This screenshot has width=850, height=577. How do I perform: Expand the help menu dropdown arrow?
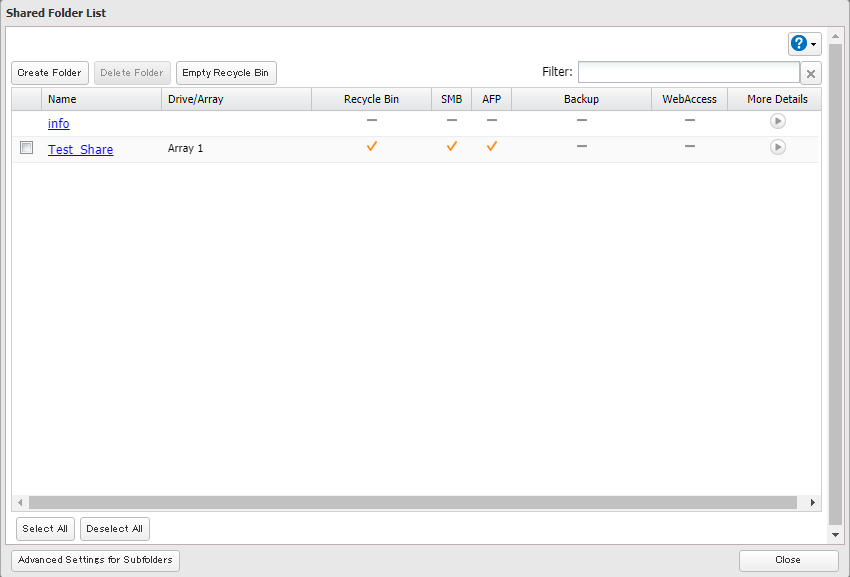tap(814, 45)
